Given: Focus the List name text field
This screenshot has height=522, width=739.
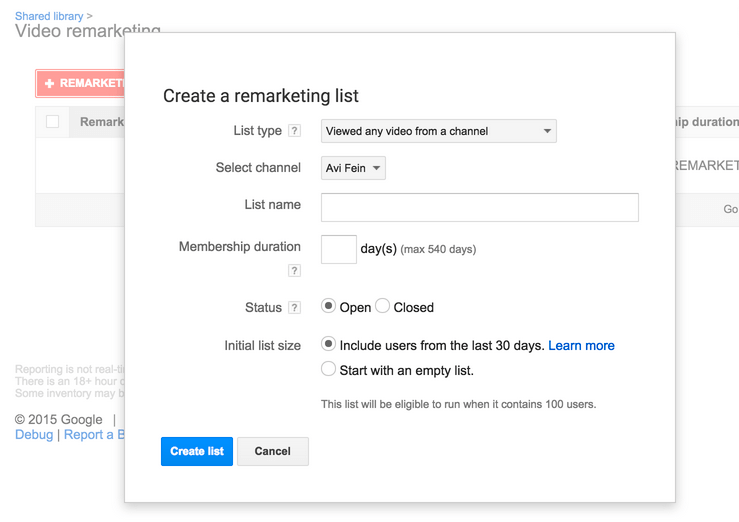Looking at the screenshot, I should (479, 207).
